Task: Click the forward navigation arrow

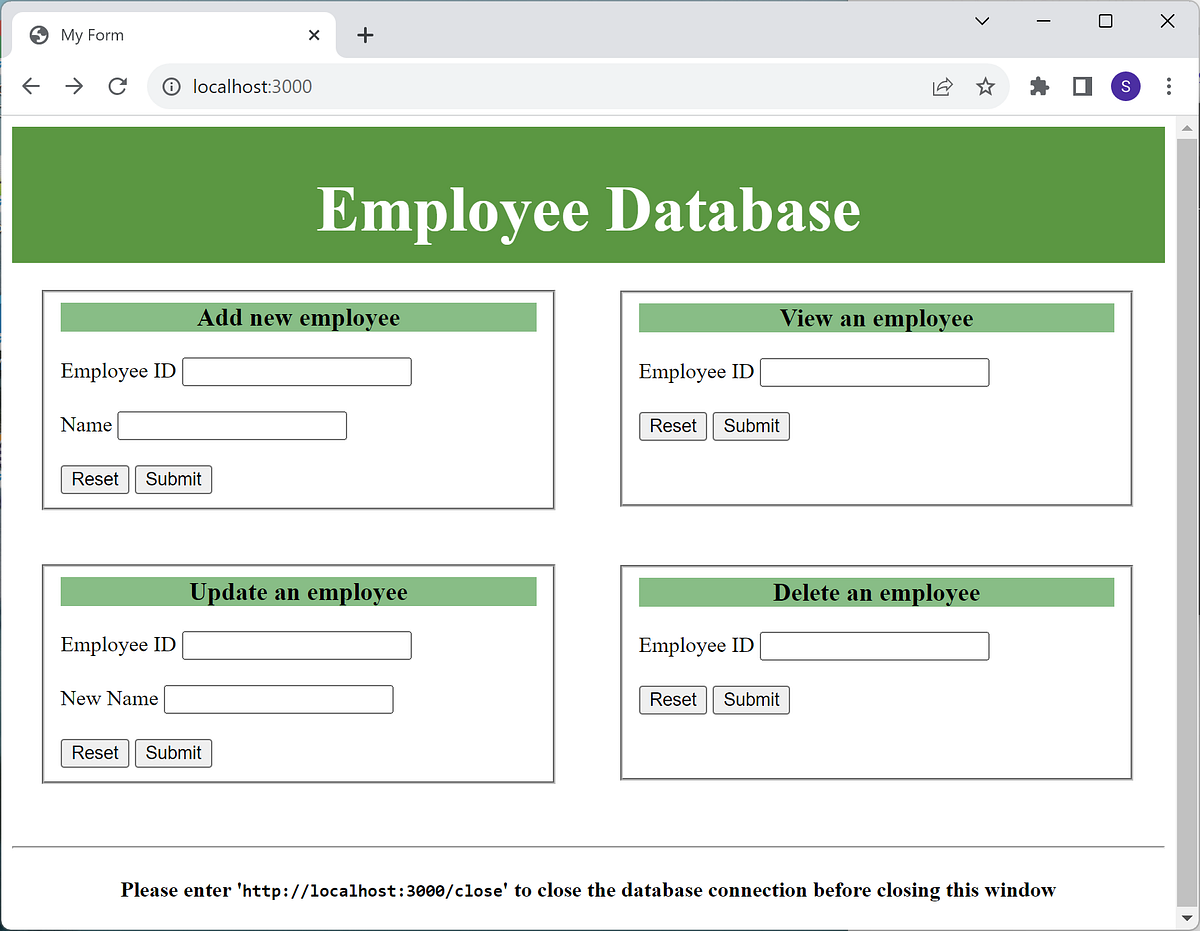Action: click(74, 86)
